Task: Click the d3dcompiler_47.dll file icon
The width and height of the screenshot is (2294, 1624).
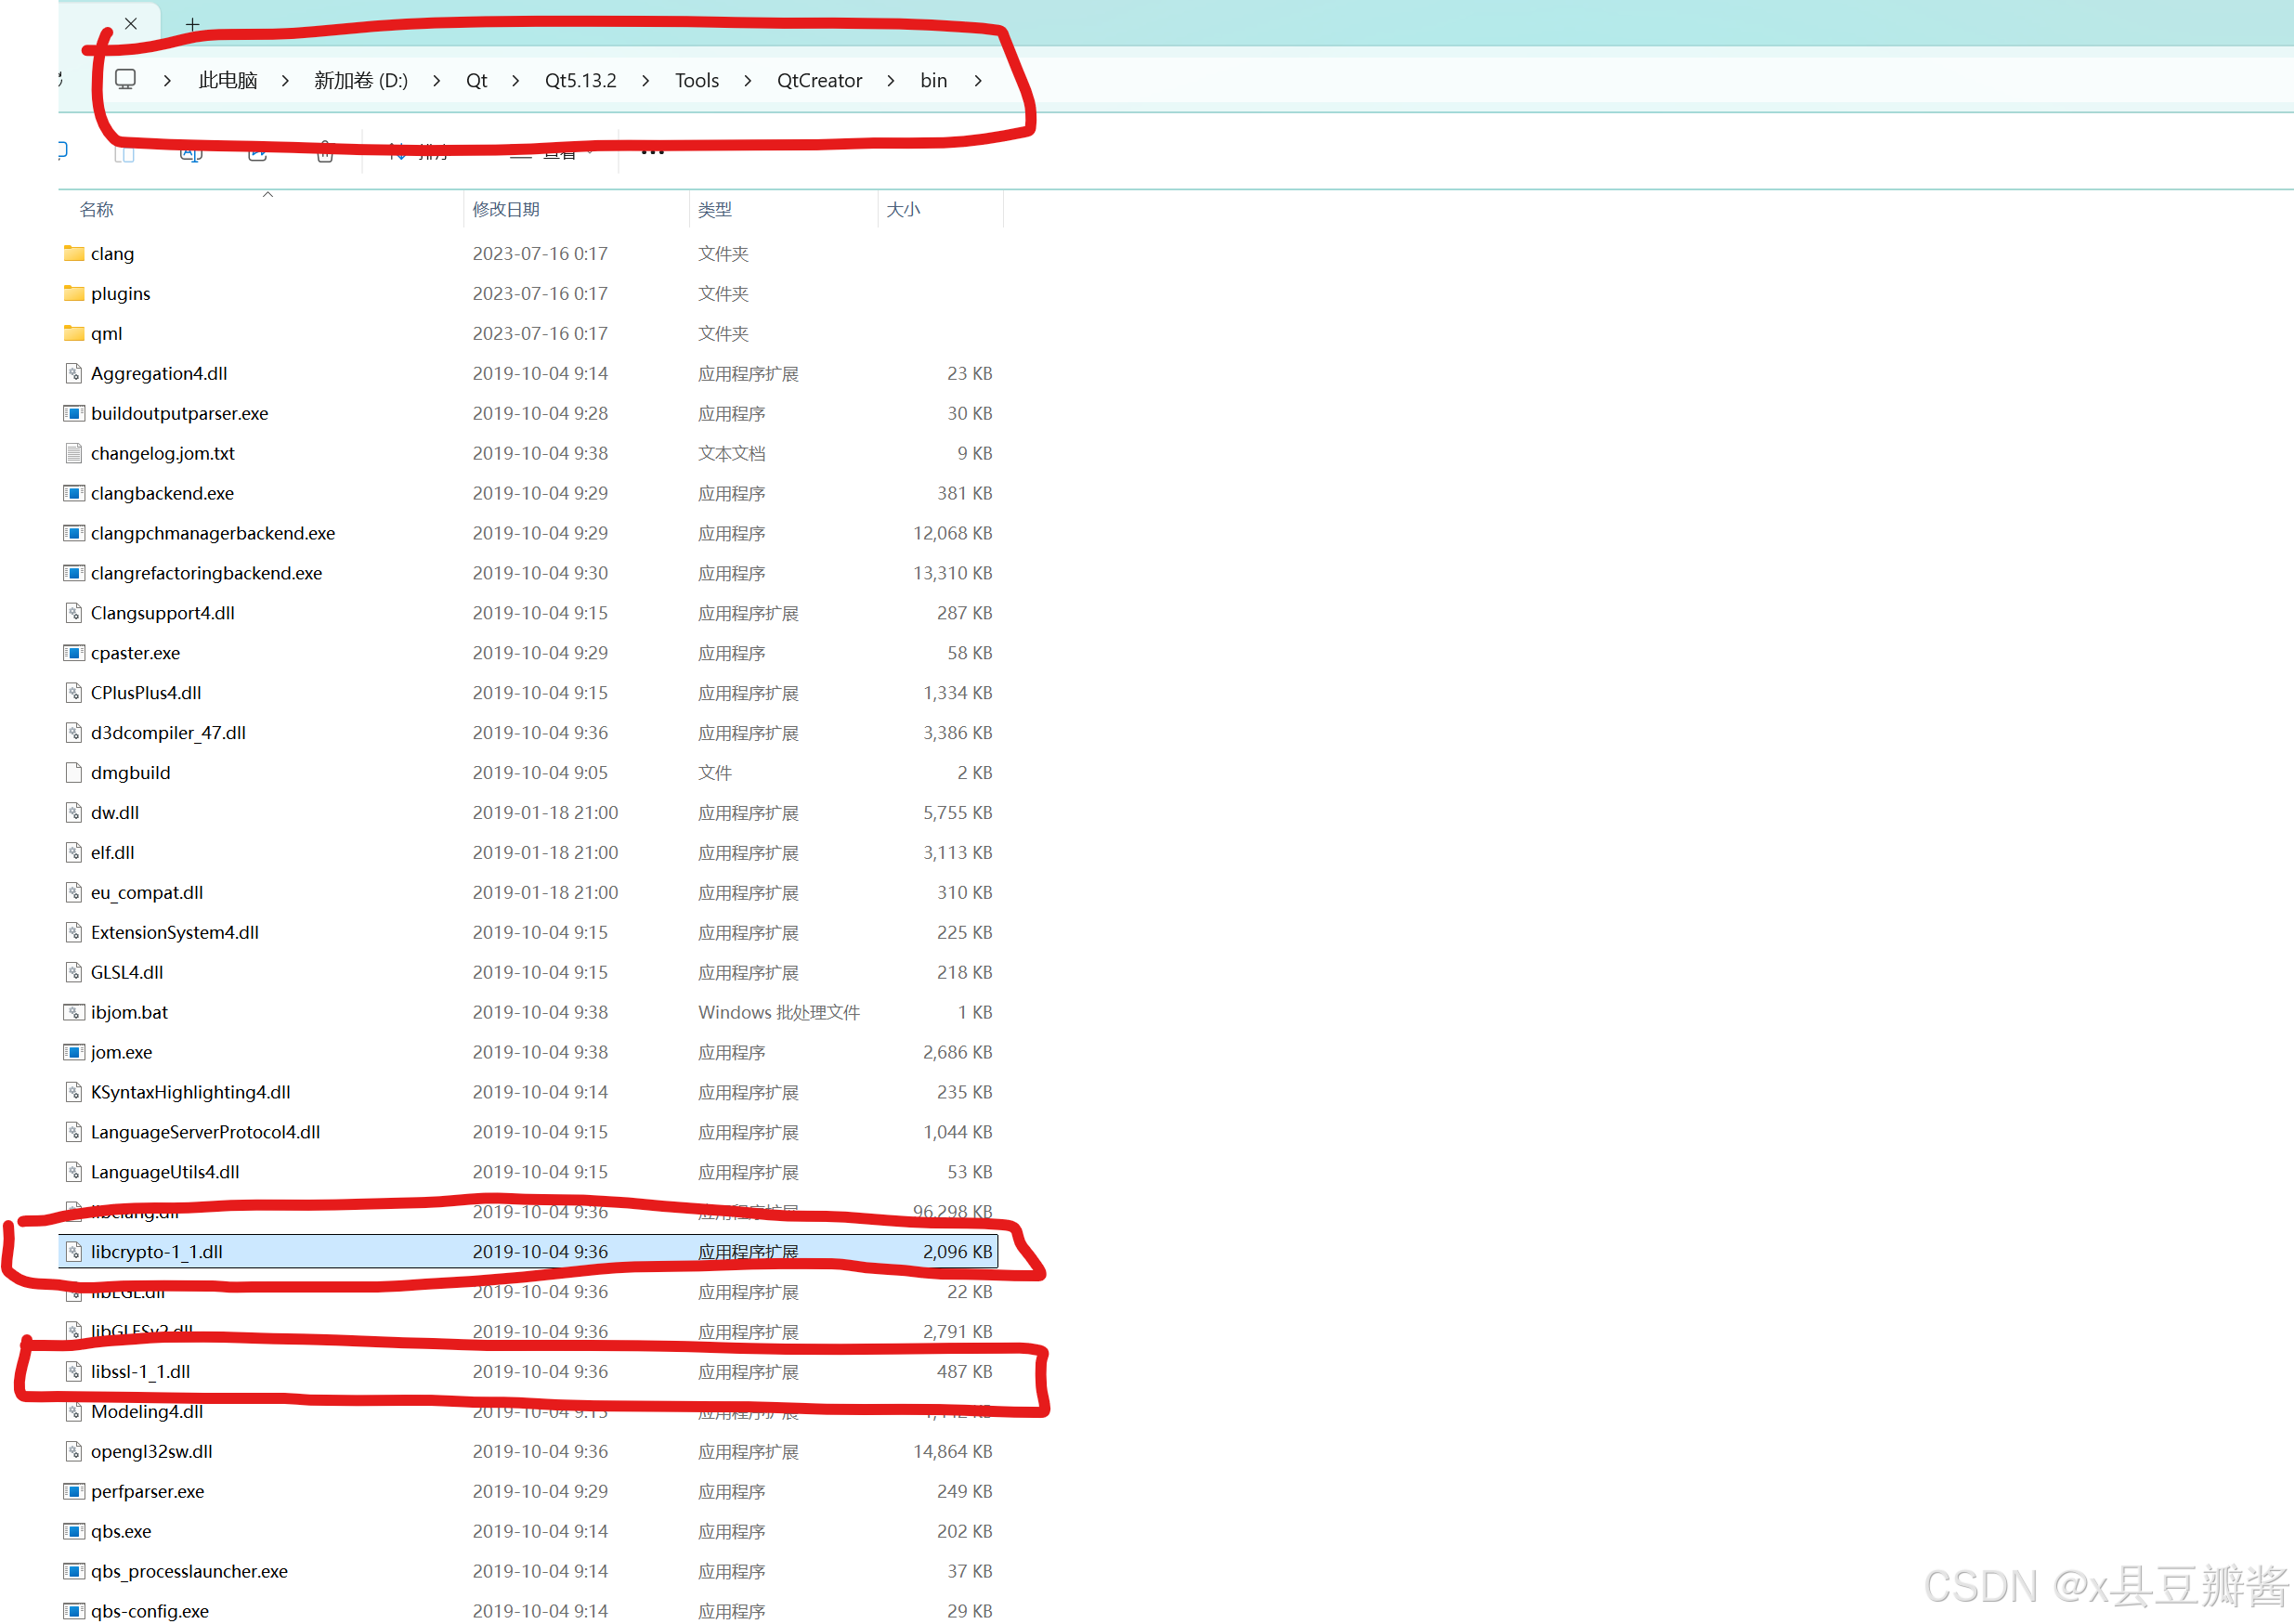Action: pos(74,733)
